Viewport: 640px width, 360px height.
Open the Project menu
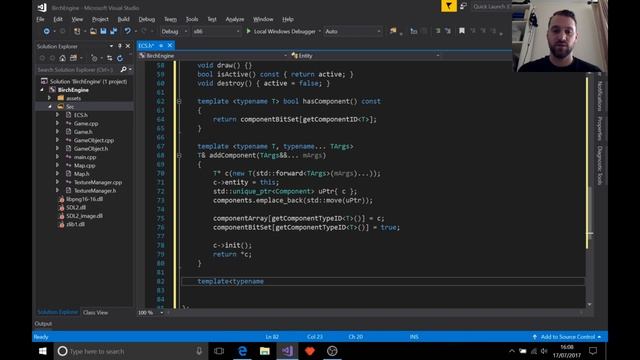[x=100, y=19]
